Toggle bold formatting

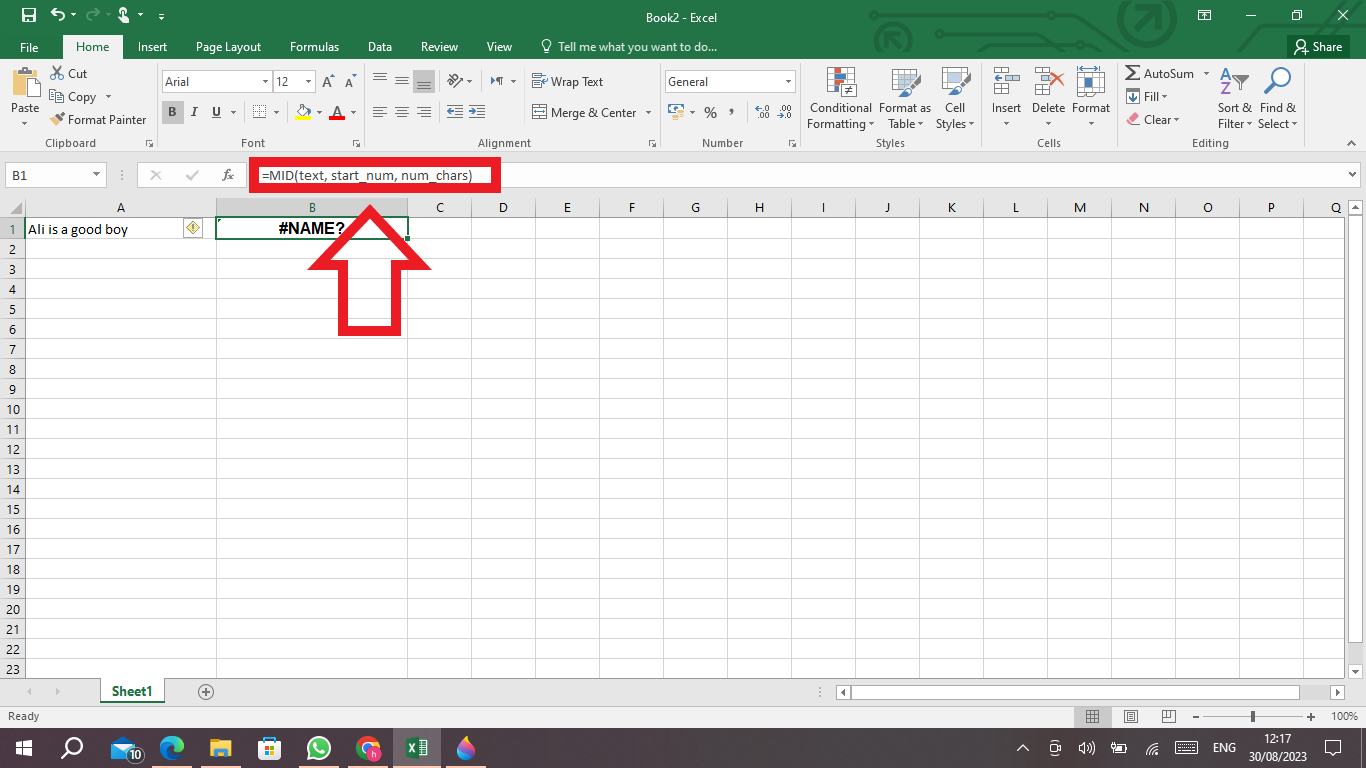[172, 112]
